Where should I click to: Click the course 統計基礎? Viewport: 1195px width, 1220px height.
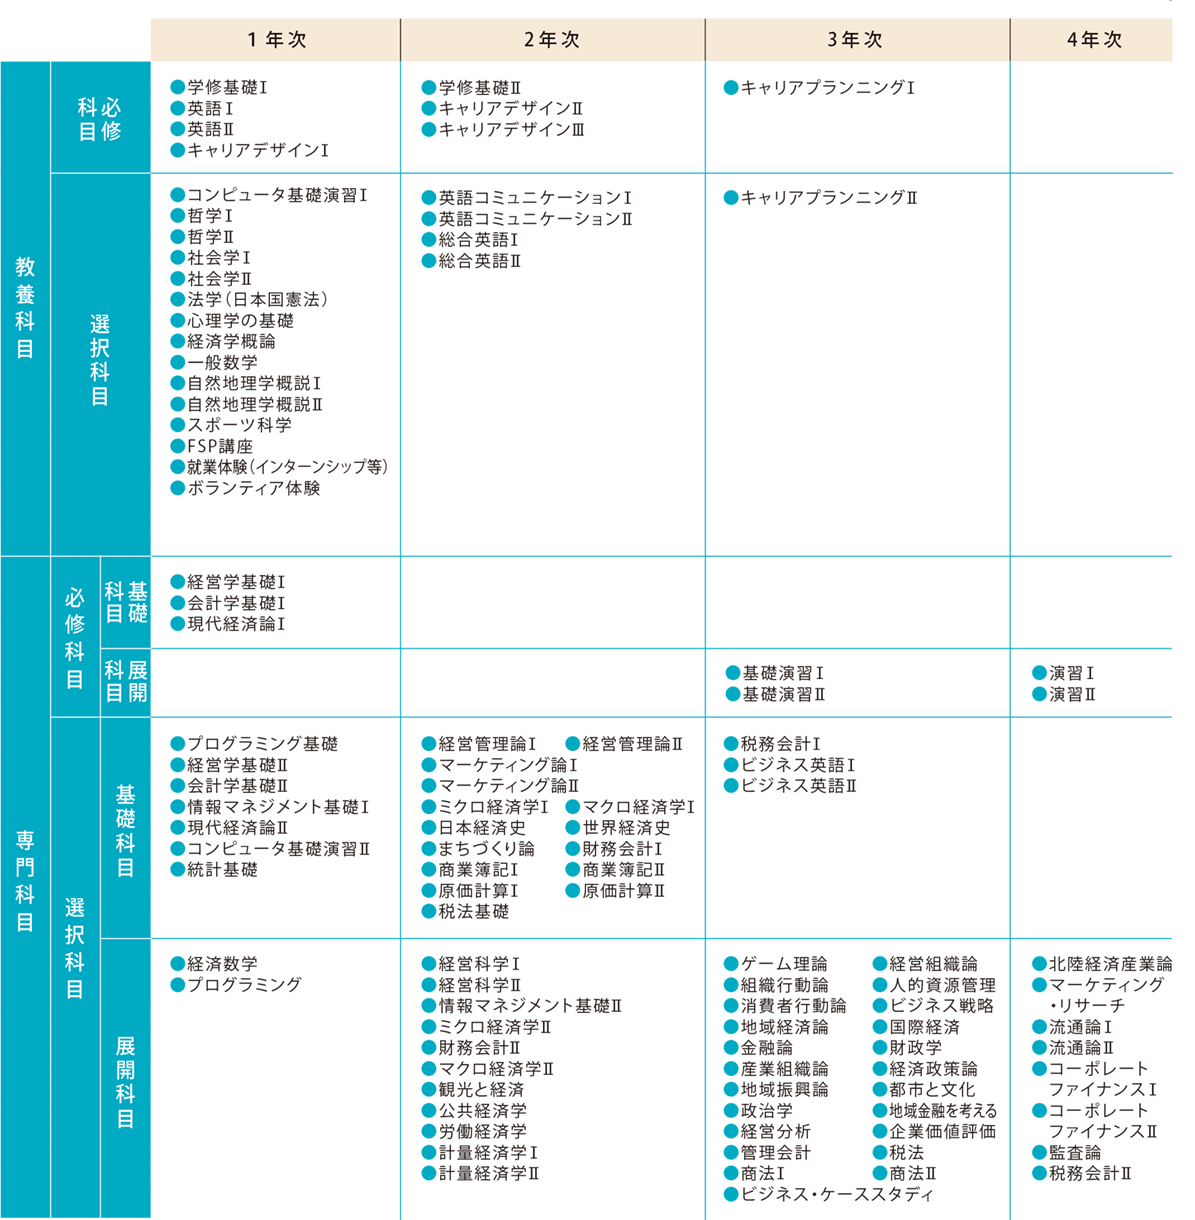coord(214,870)
